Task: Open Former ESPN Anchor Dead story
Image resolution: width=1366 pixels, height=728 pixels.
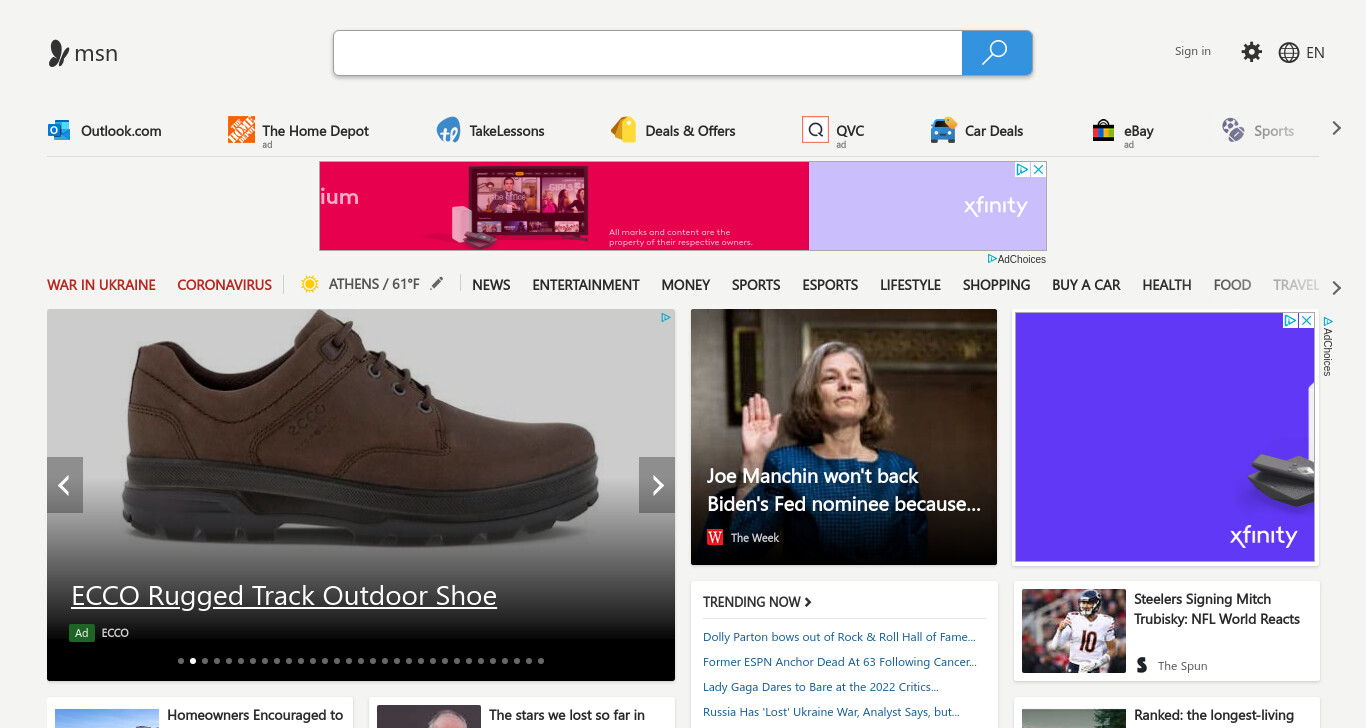Action: pos(840,662)
